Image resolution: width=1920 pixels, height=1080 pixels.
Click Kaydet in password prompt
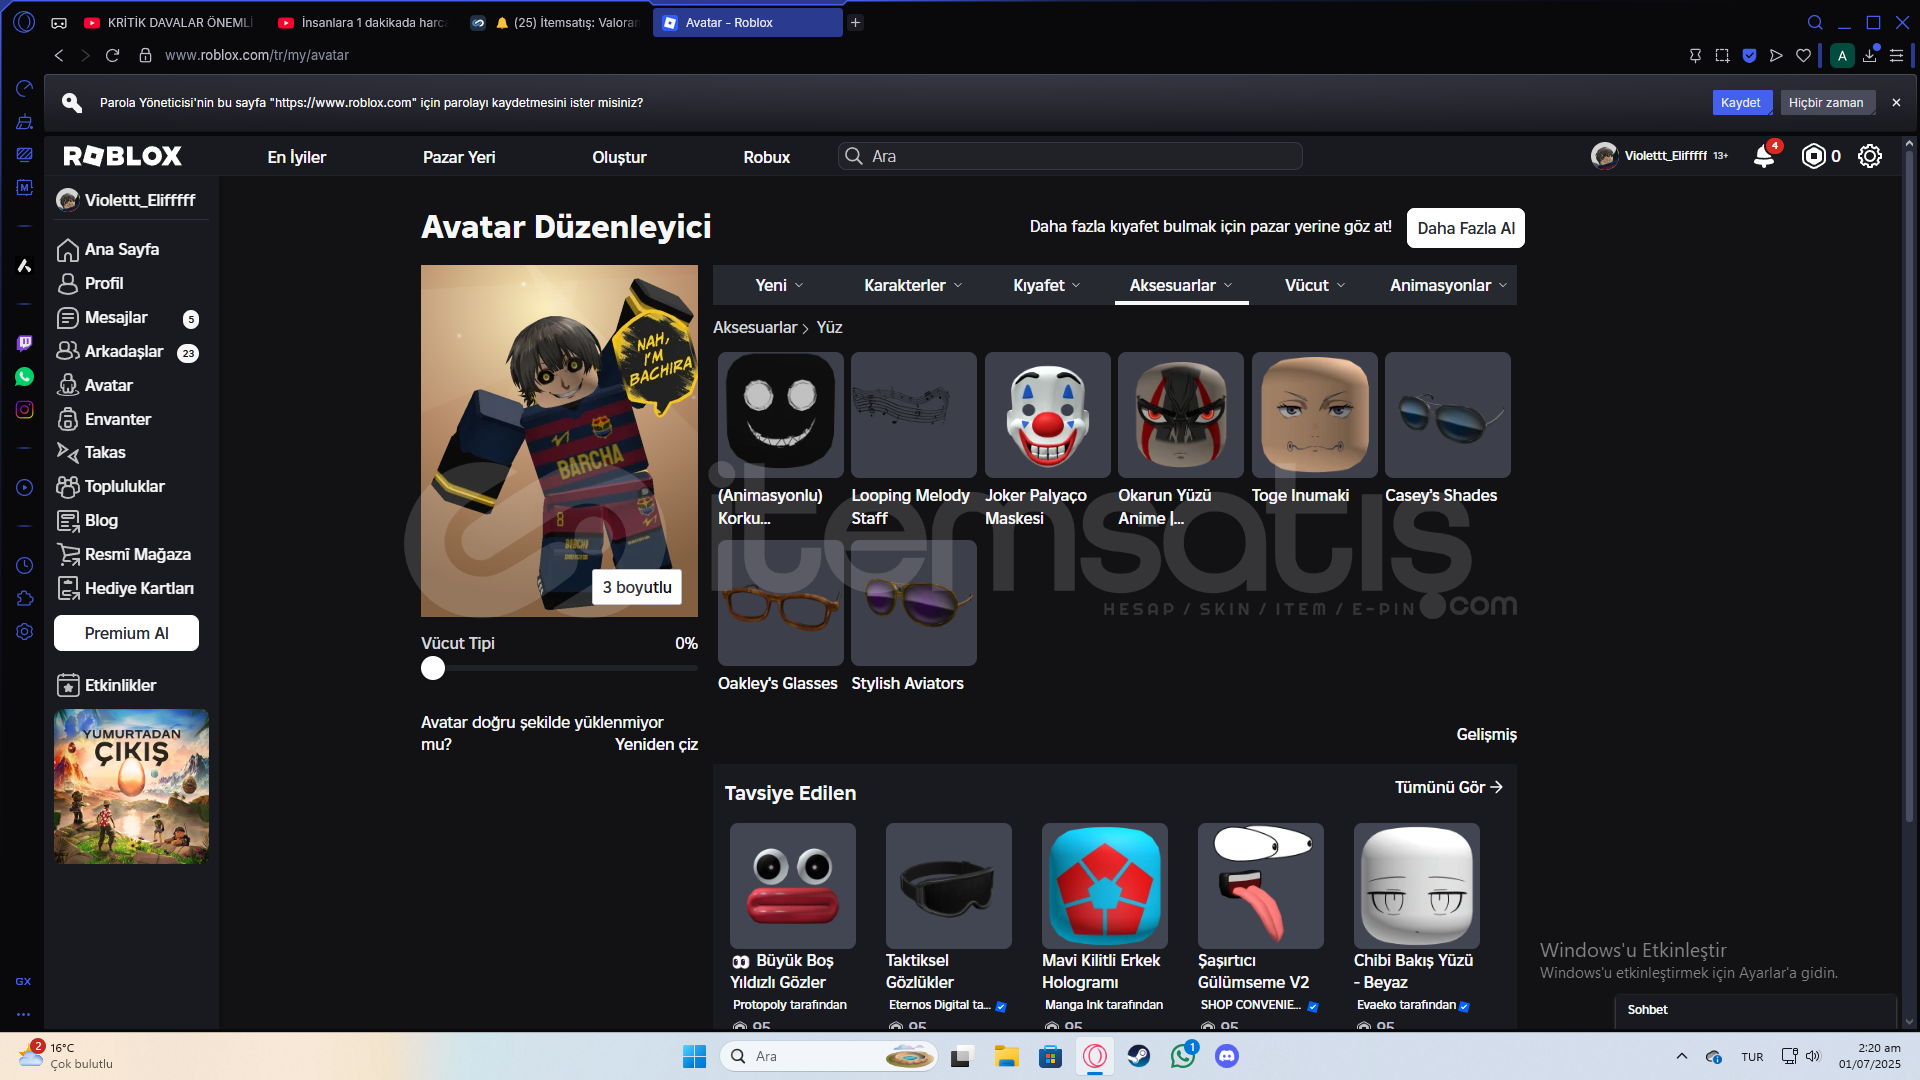point(1741,102)
